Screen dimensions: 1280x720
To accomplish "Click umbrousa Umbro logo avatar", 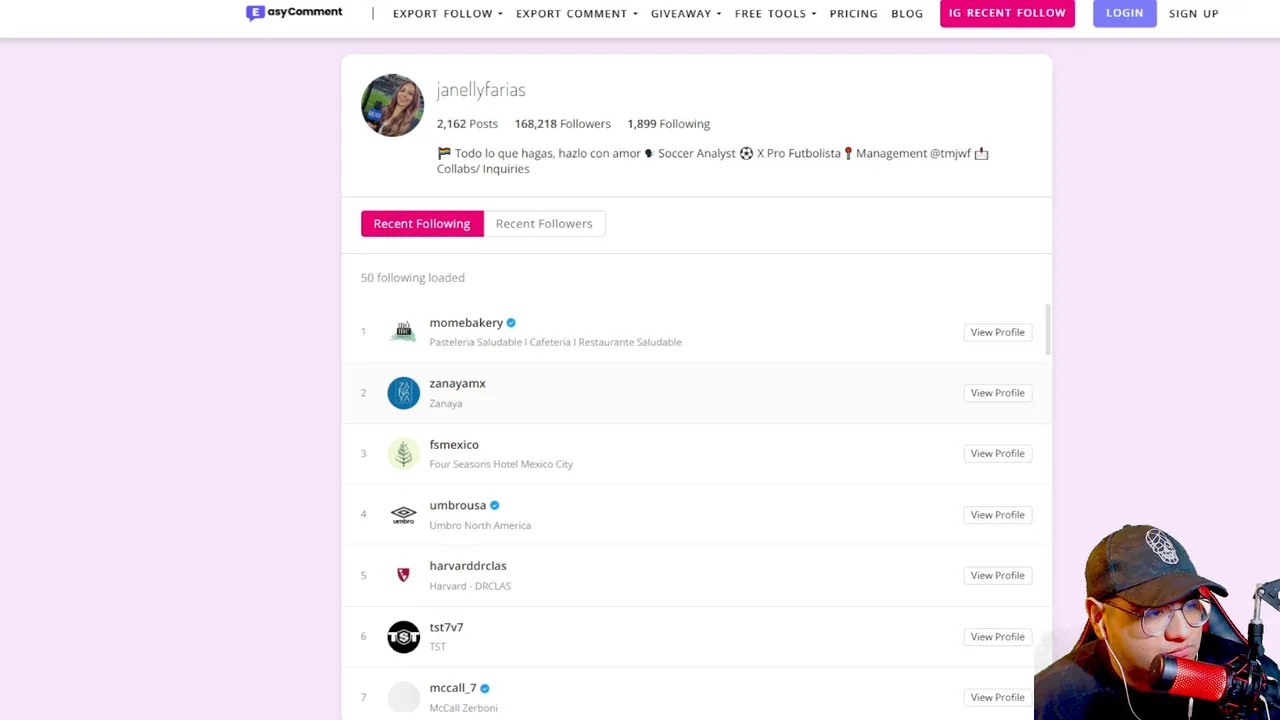I will [403, 515].
